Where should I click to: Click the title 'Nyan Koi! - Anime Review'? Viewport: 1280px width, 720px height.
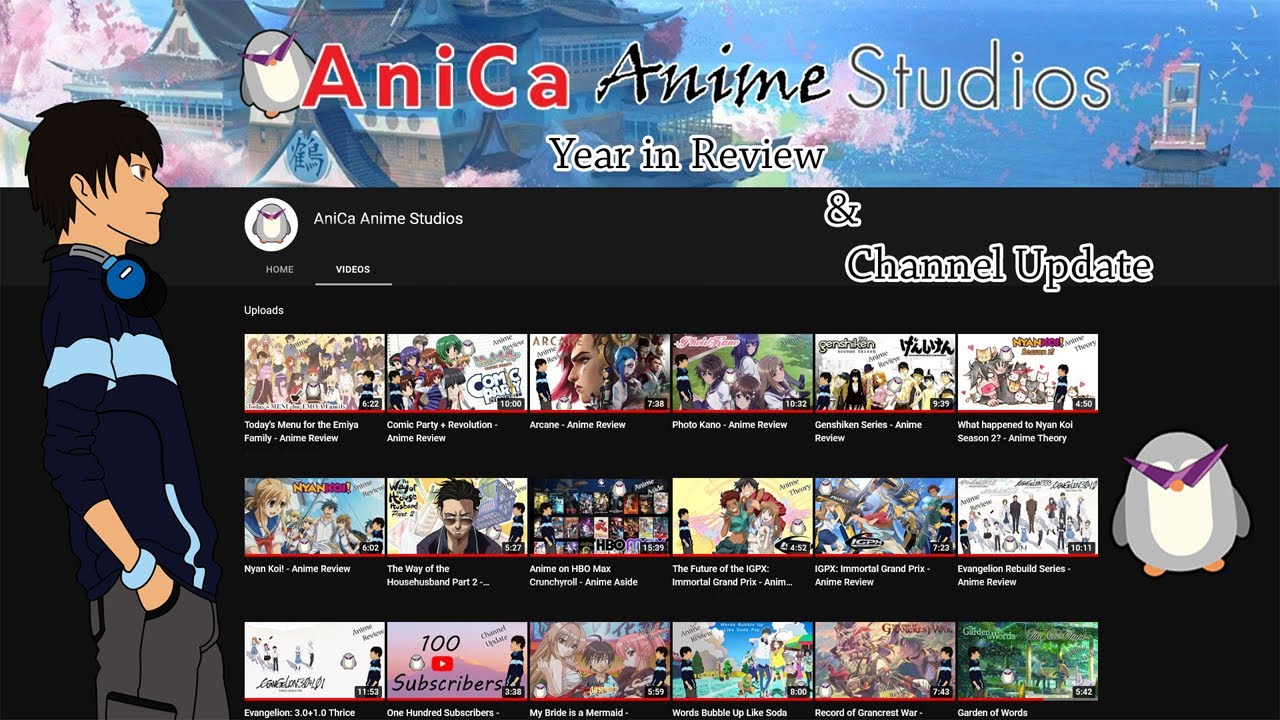pos(298,569)
